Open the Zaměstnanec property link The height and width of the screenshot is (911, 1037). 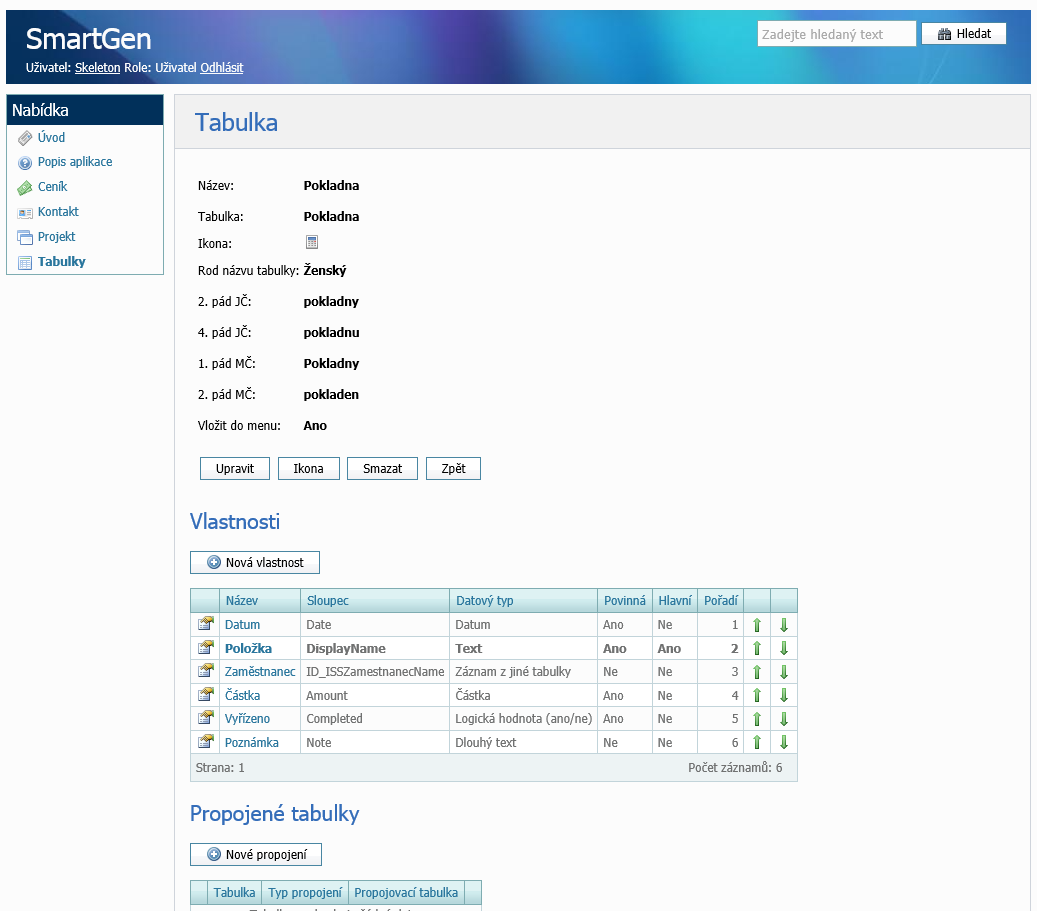coord(260,672)
